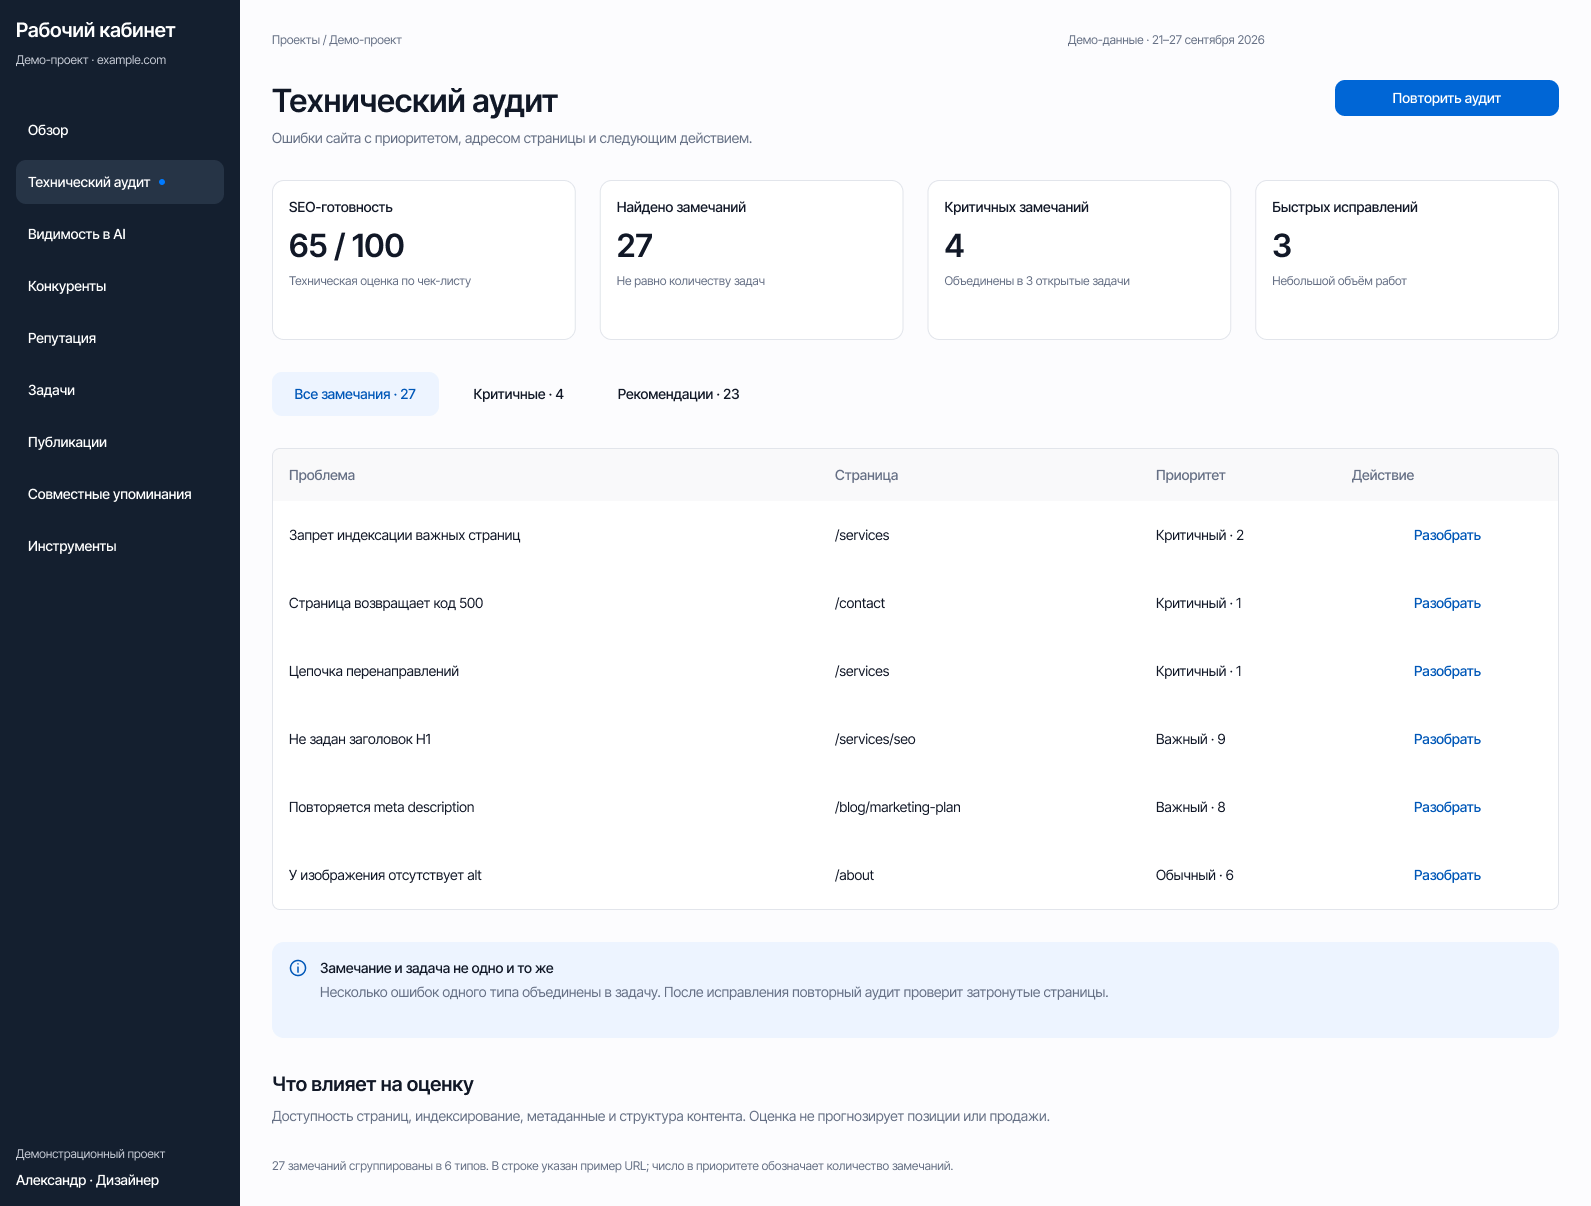Image resolution: width=1591 pixels, height=1206 pixels.
Task: Click Разобрать for Запрет индексации важных страниц
Action: point(1447,535)
